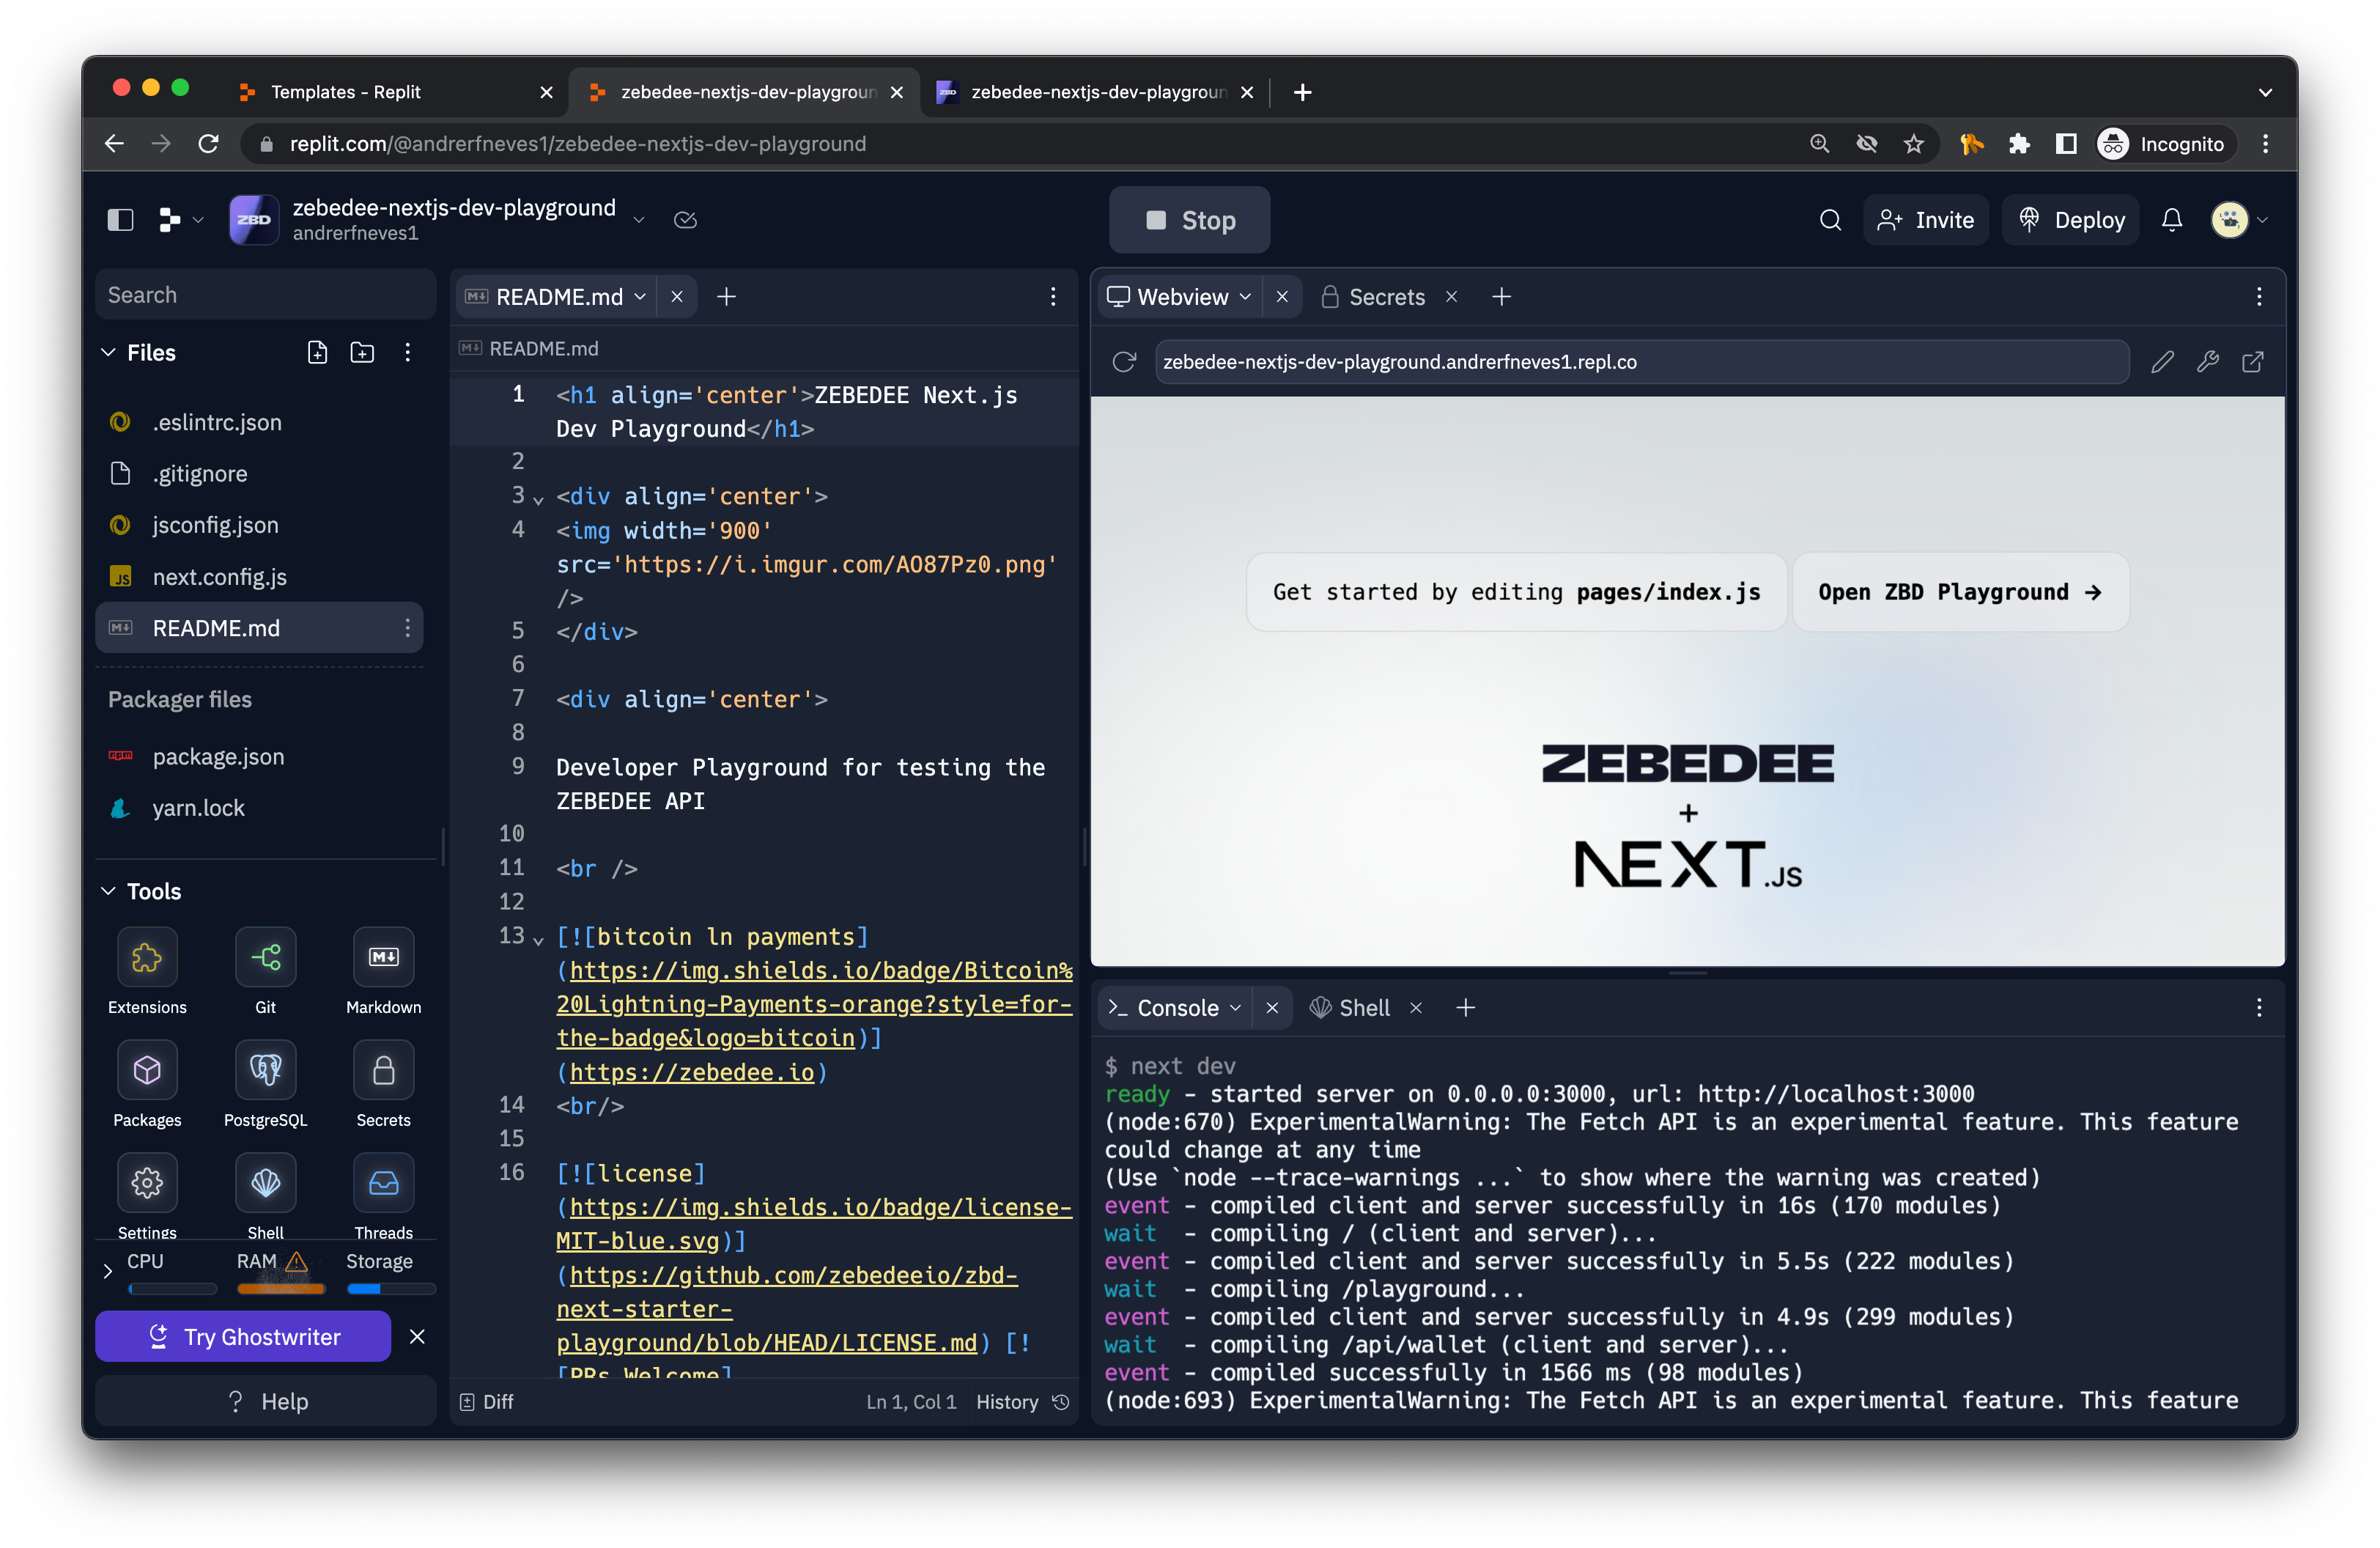This screenshot has width=2380, height=1548.
Task: Open the notifications bell
Action: [x=2171, y=219]
